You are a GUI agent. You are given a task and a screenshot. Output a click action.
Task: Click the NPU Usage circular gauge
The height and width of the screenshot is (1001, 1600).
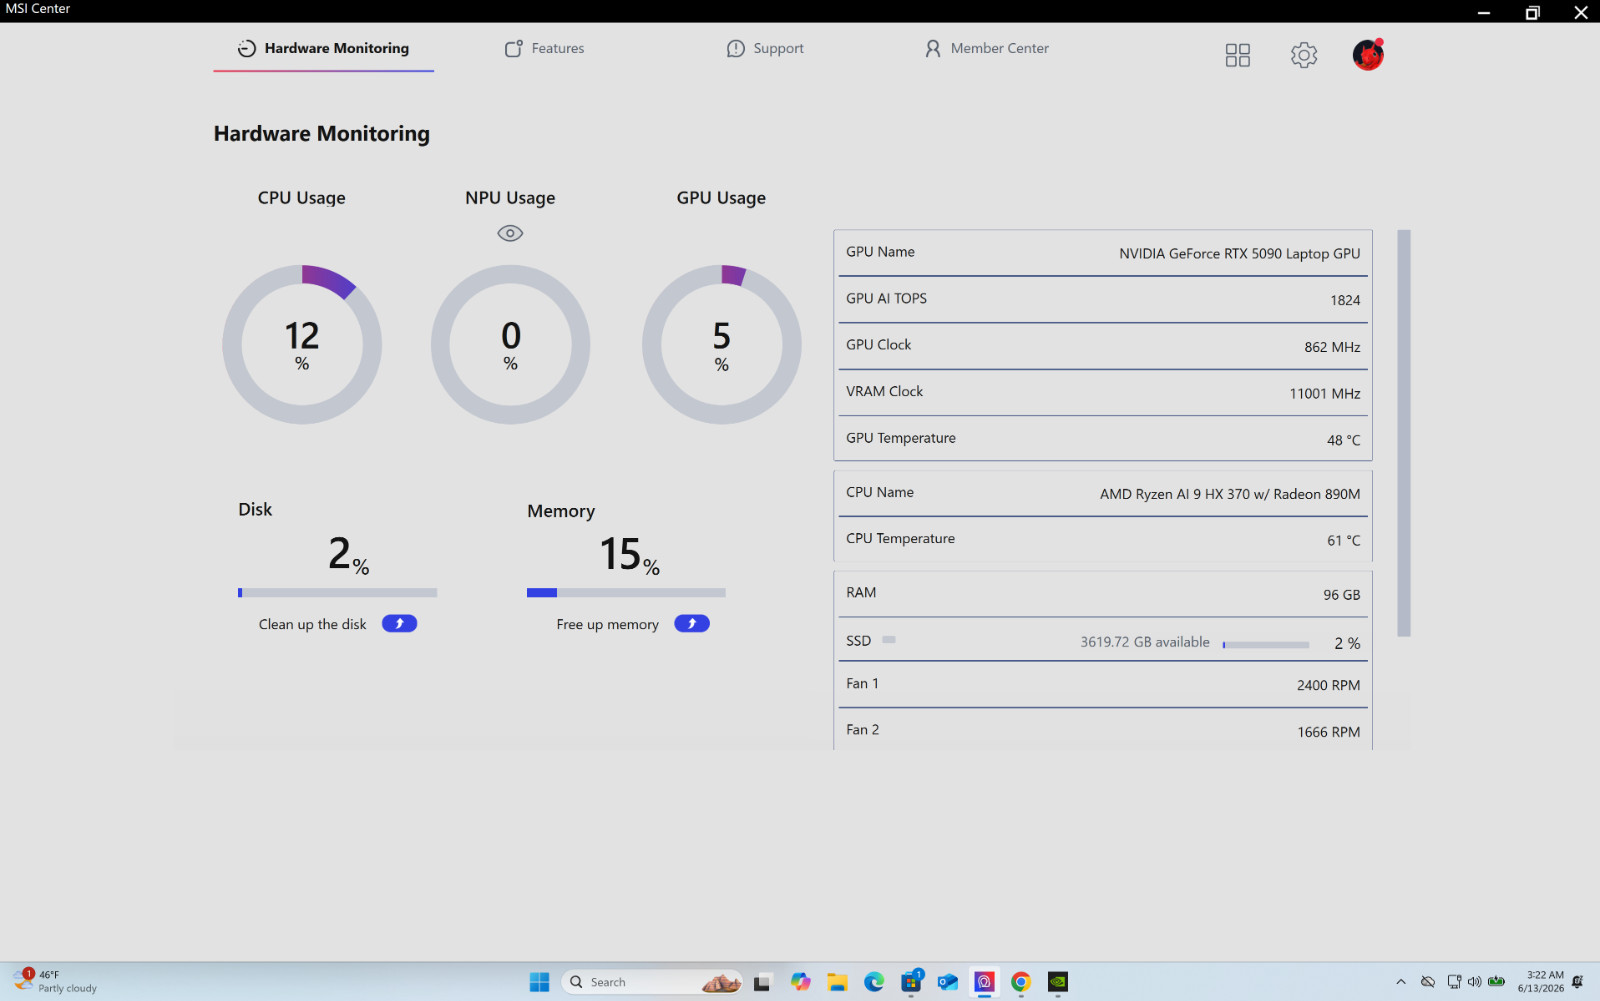(x=511, y=344)
